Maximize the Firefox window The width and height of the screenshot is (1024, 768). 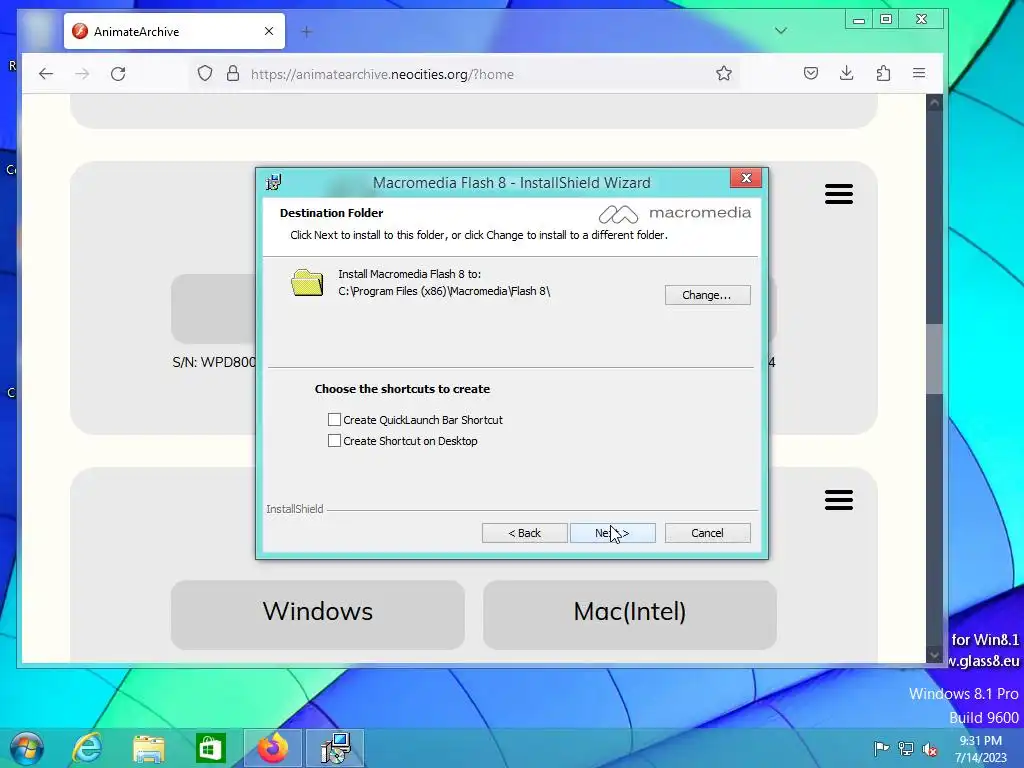pos(886,20)
